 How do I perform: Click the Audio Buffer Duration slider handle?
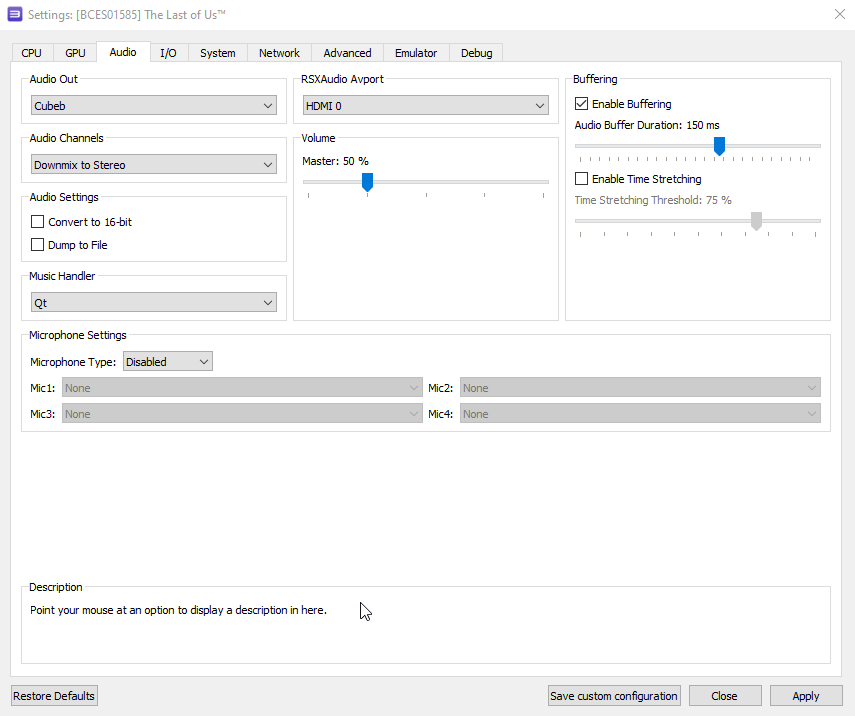(719, 146)
